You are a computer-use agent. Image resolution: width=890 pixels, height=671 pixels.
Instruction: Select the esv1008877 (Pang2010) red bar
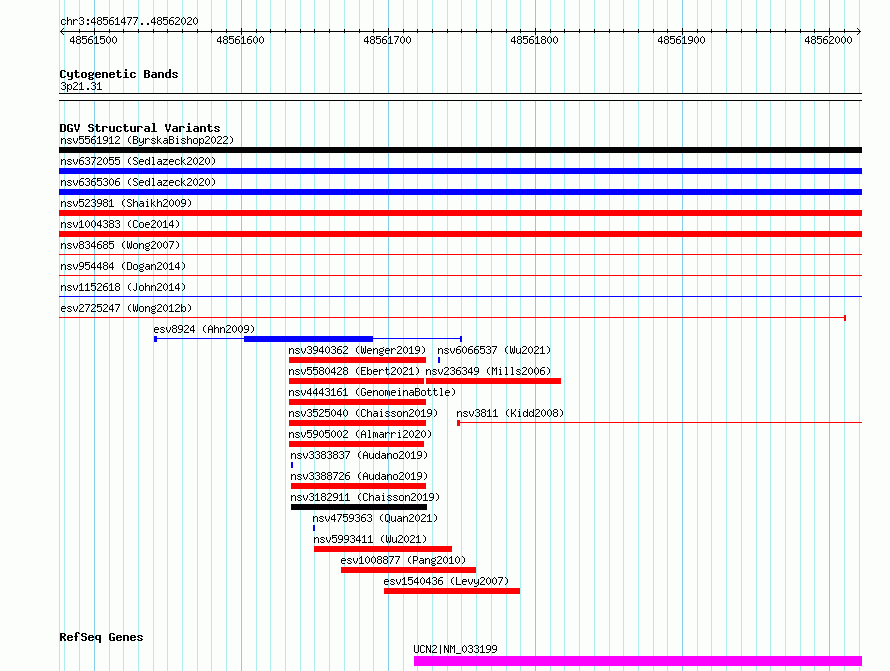click(x=409, y=570)
